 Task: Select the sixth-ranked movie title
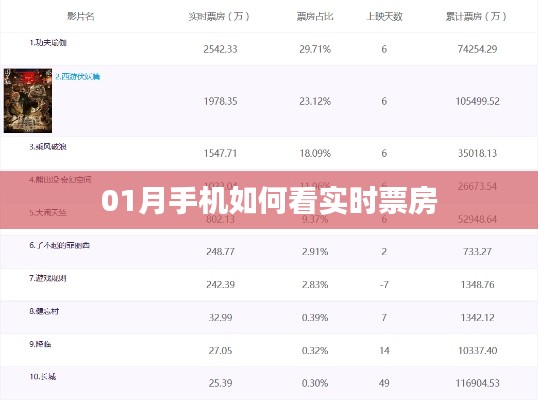point(60,245)
